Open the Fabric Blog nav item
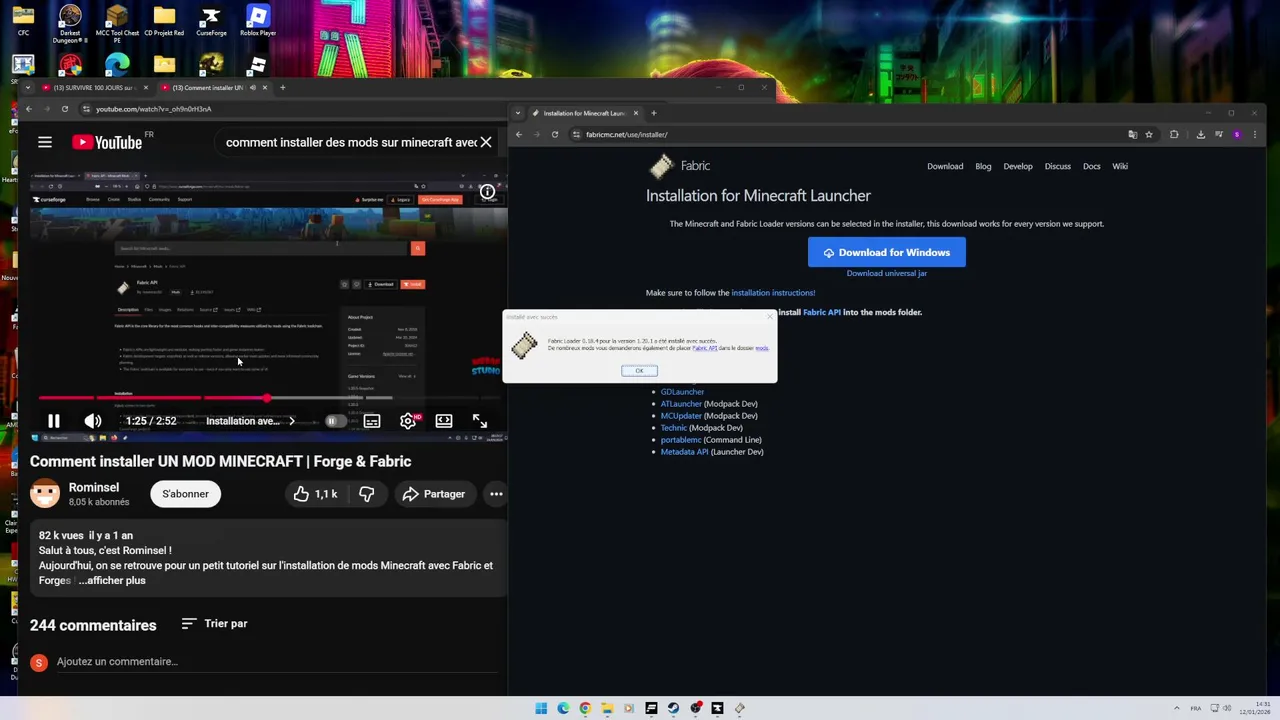Viewport: 1280px width, 720px height. (983, 166)
